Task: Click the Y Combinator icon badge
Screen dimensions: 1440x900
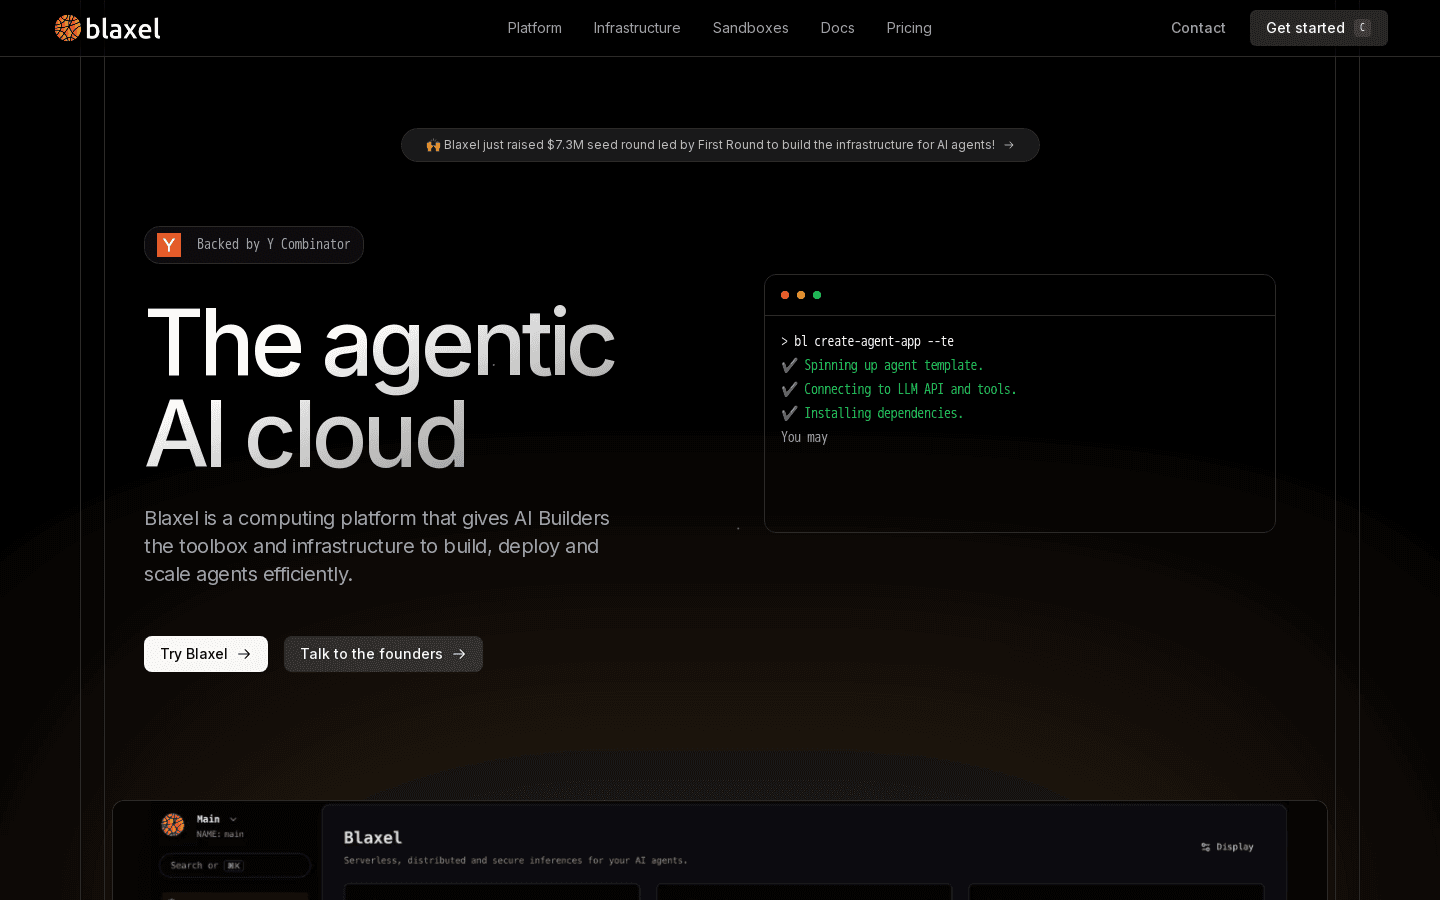Action: coord(169,244)
